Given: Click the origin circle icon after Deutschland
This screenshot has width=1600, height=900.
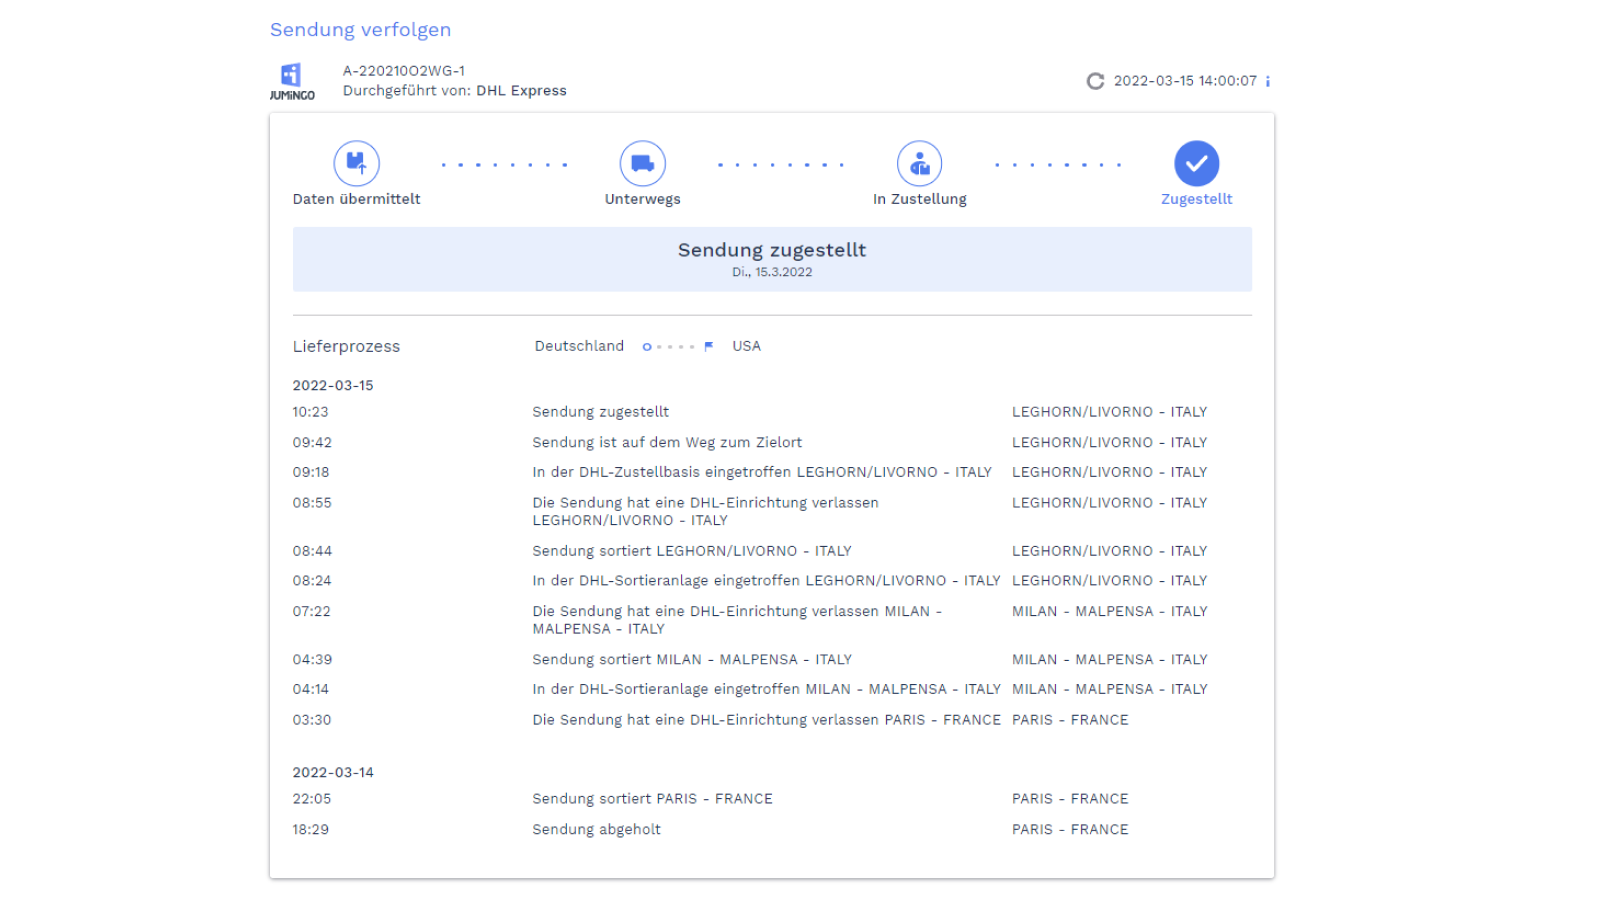Looking at the screenshot, I should click(x=647, y=347).
